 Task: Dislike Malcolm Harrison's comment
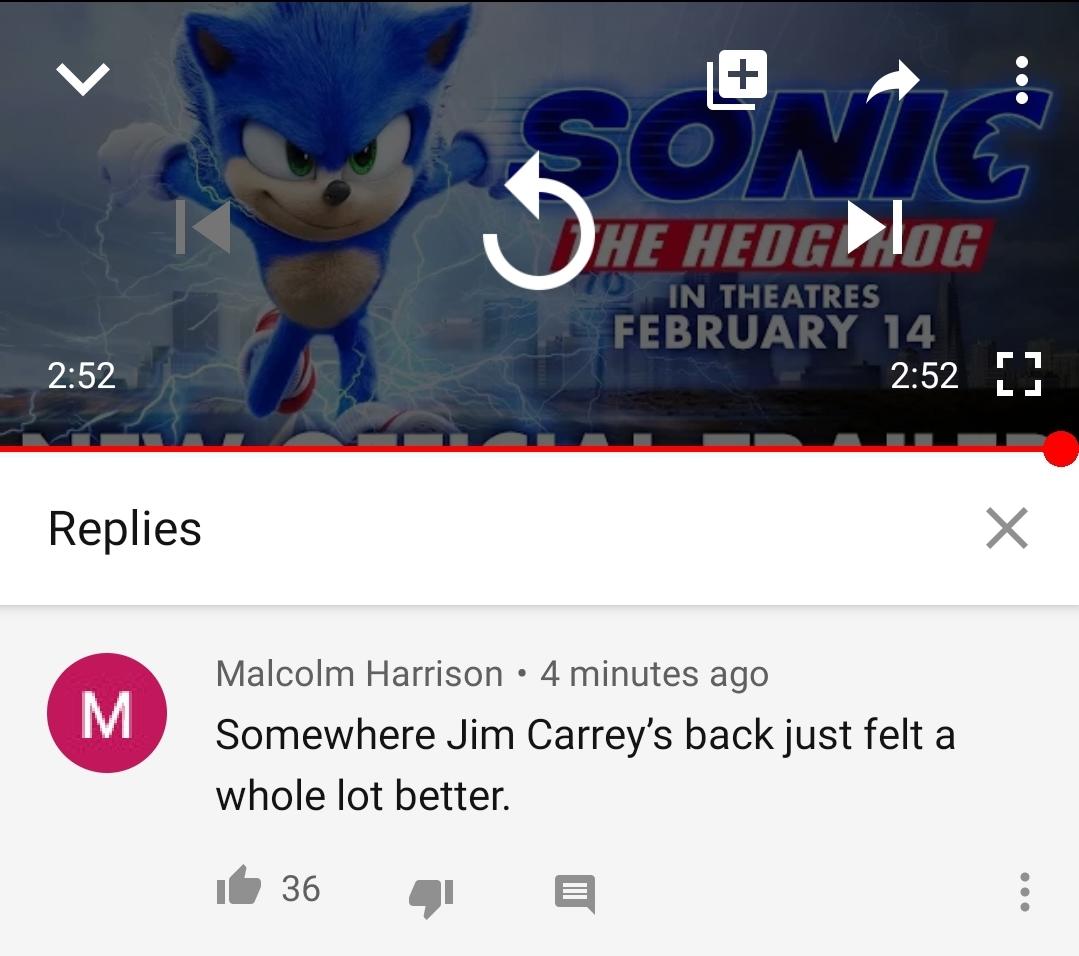(431, 896)
